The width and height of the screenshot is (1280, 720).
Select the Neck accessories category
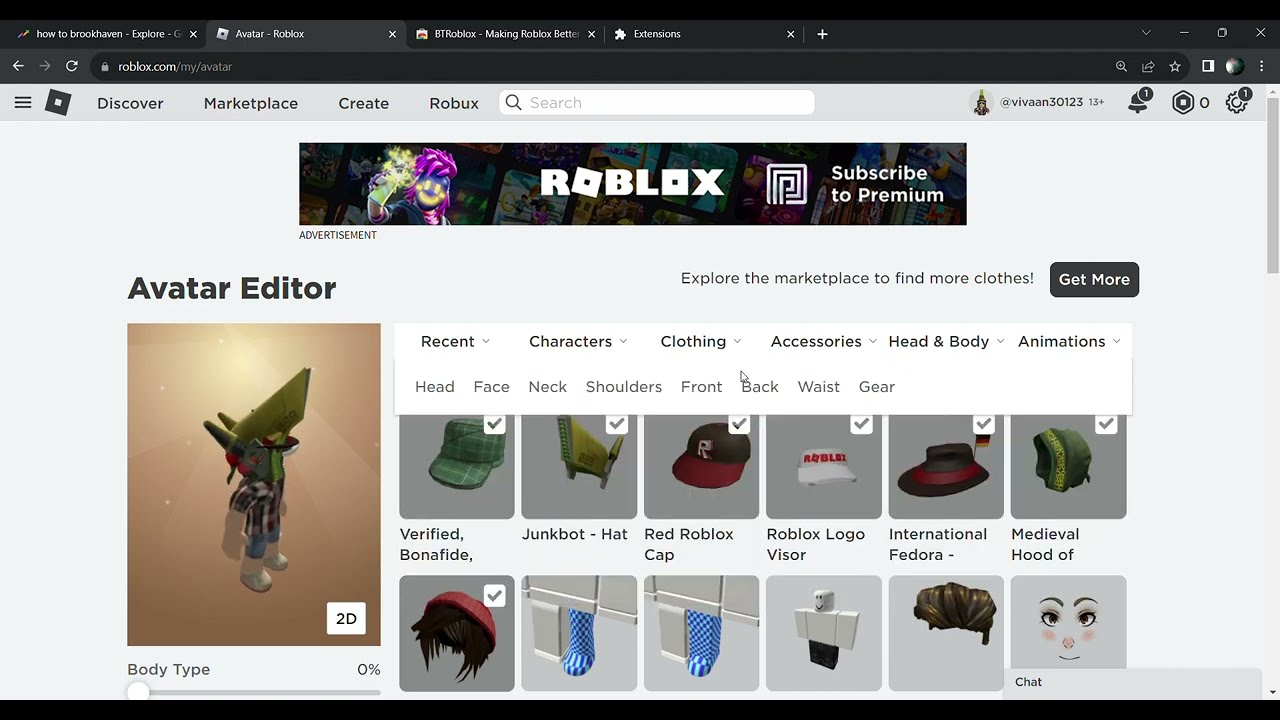[547, 386]
